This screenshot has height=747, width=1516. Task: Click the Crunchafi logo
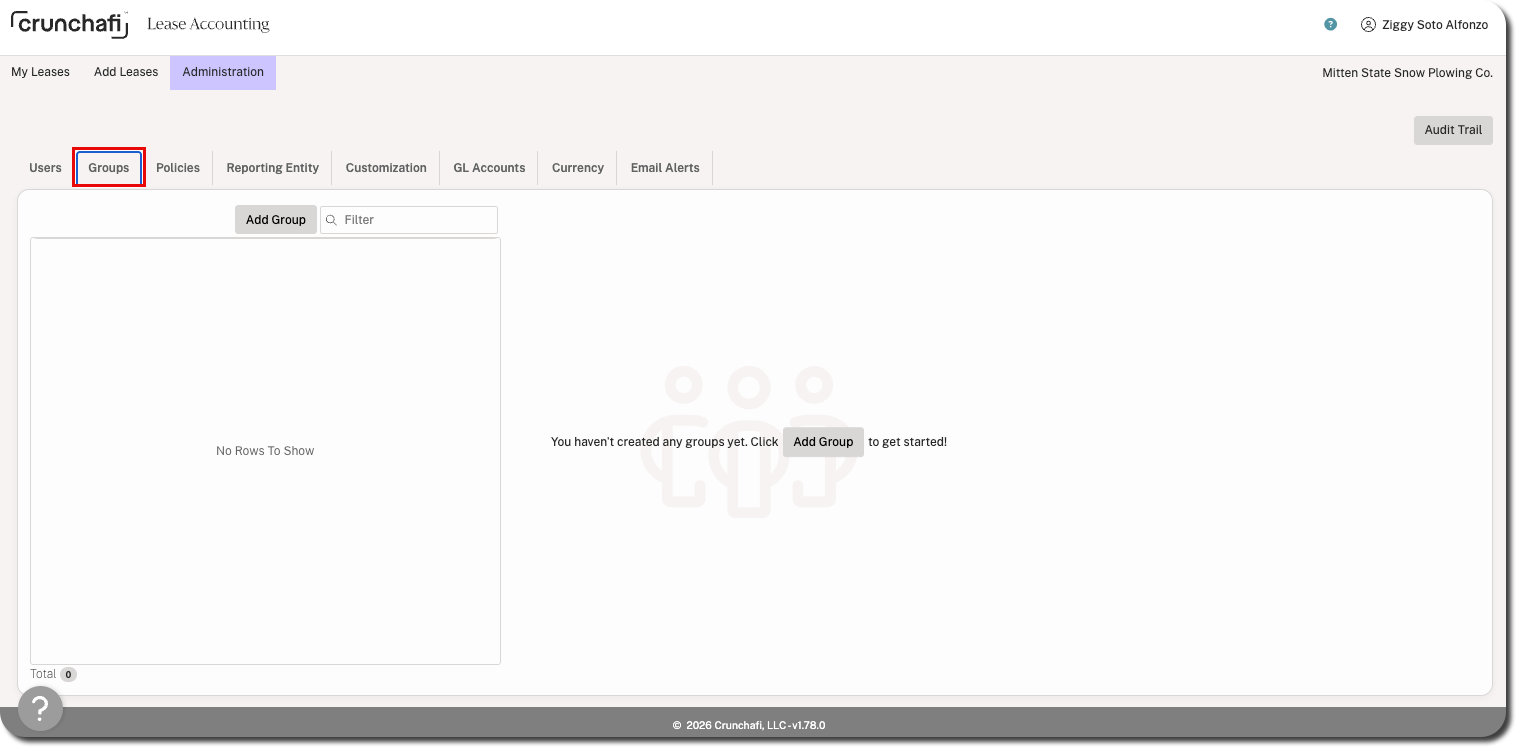69,24
